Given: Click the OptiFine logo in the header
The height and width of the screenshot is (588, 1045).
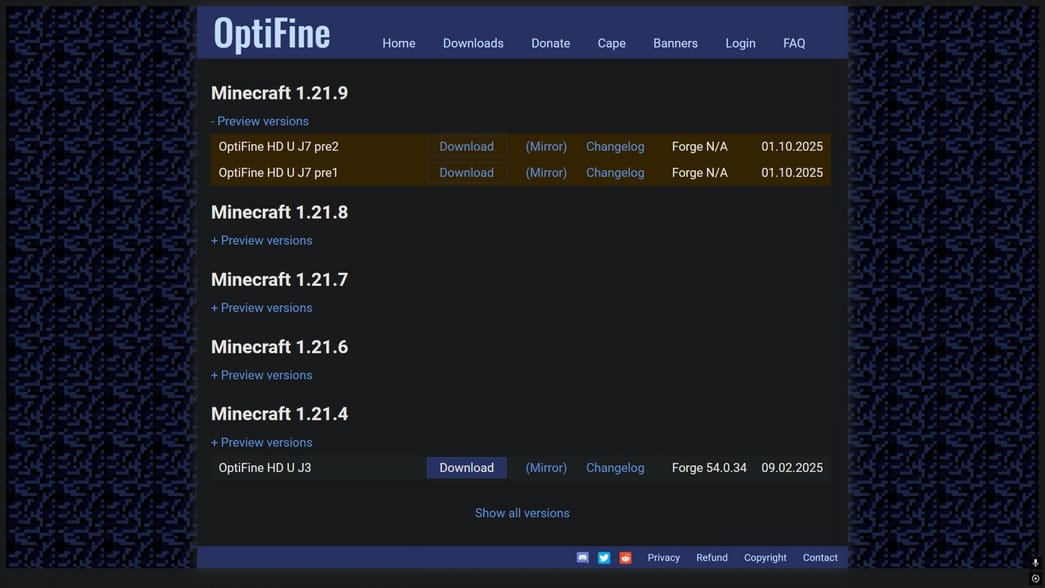Looking at the screenshot, I should pyautogui.click(x=270, y=33).
